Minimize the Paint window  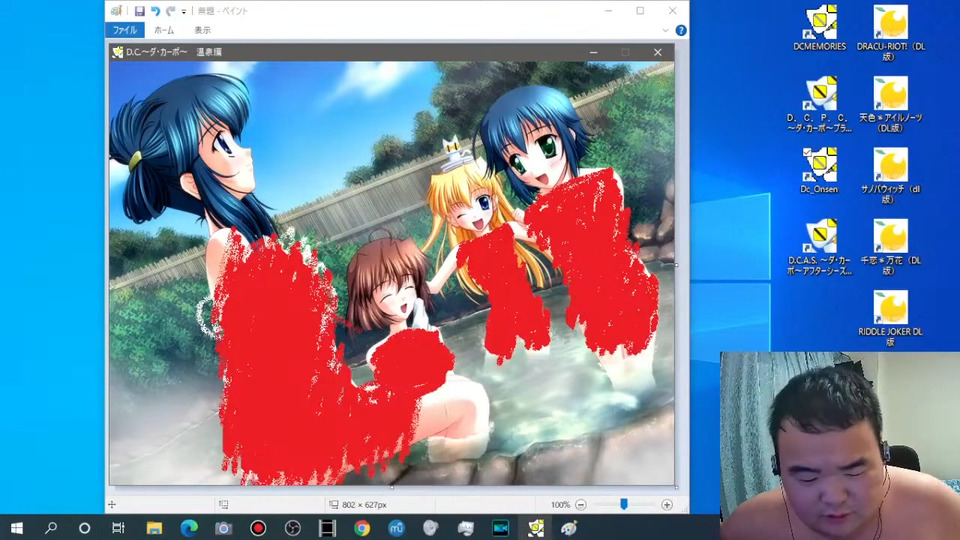tap(609, 10)
